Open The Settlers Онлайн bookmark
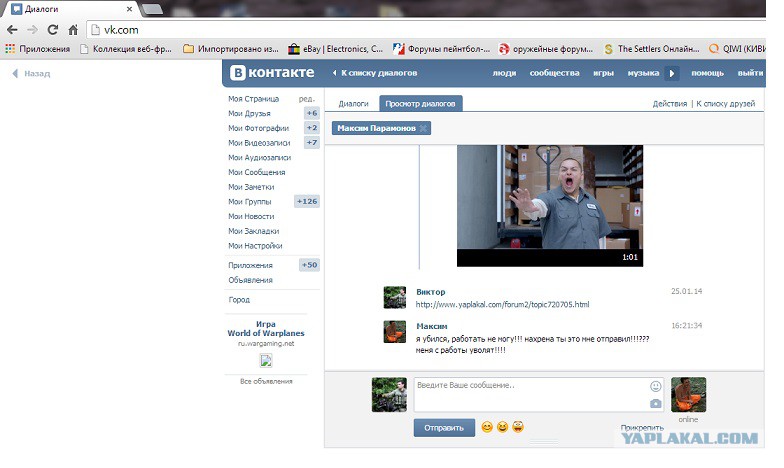 (x=652, y=49)
